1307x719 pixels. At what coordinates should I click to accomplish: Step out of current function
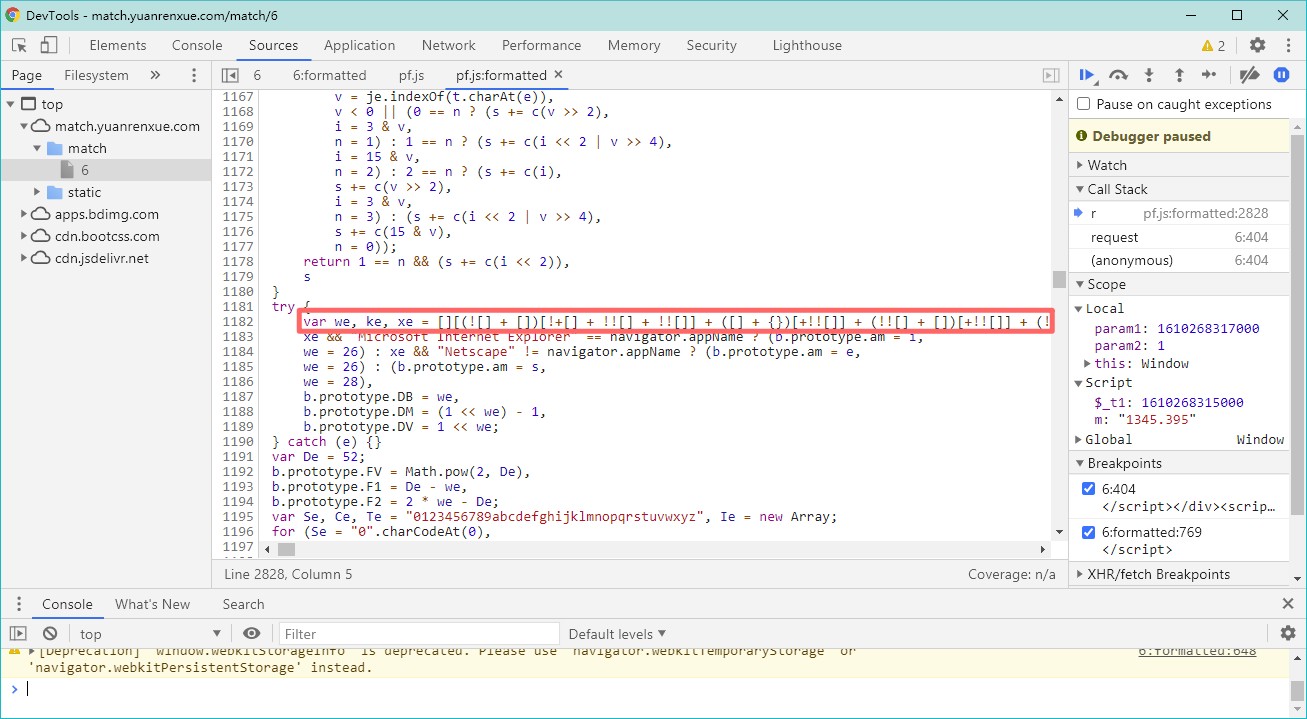pyautogui.click(x=1179, y=75)
